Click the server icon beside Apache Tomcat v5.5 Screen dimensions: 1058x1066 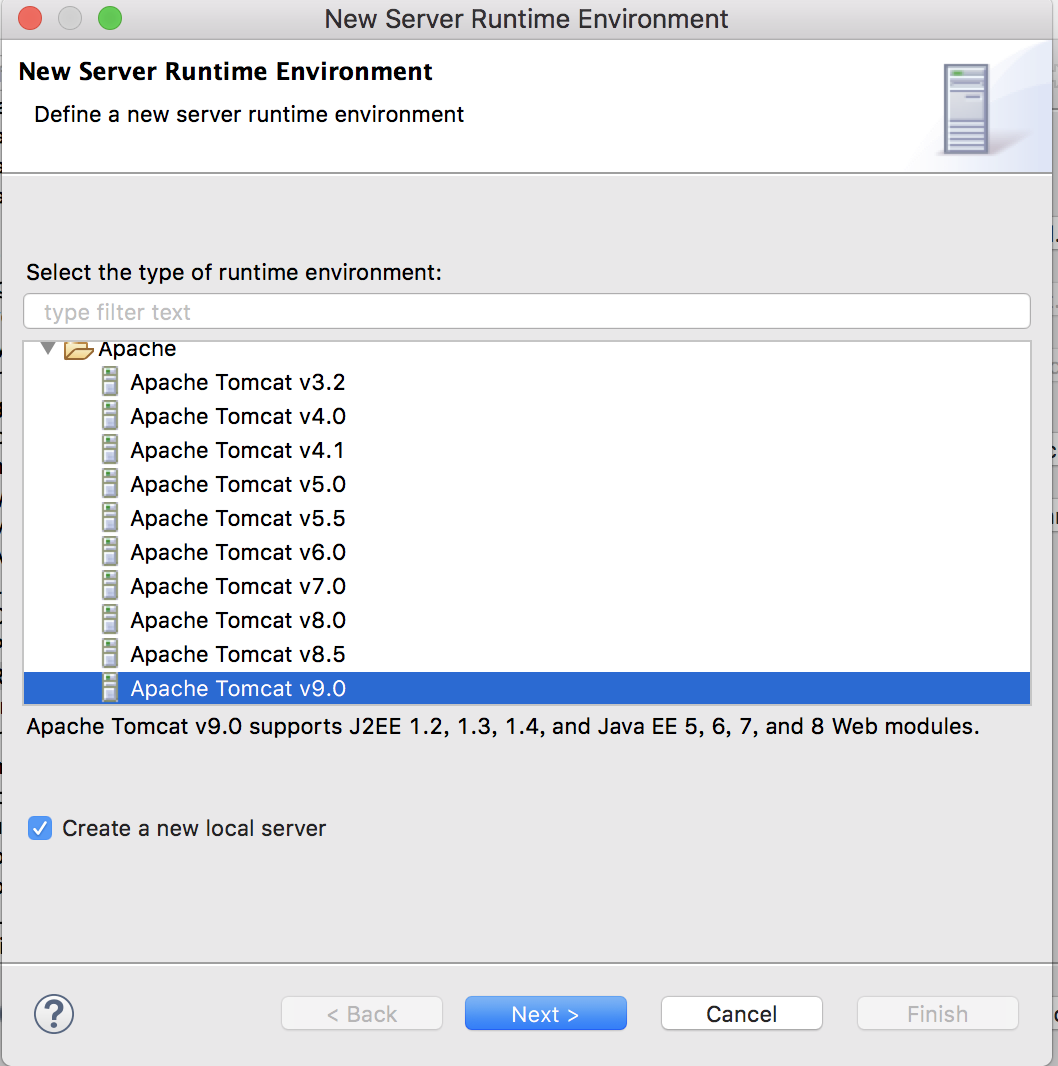tap(109, 517)
